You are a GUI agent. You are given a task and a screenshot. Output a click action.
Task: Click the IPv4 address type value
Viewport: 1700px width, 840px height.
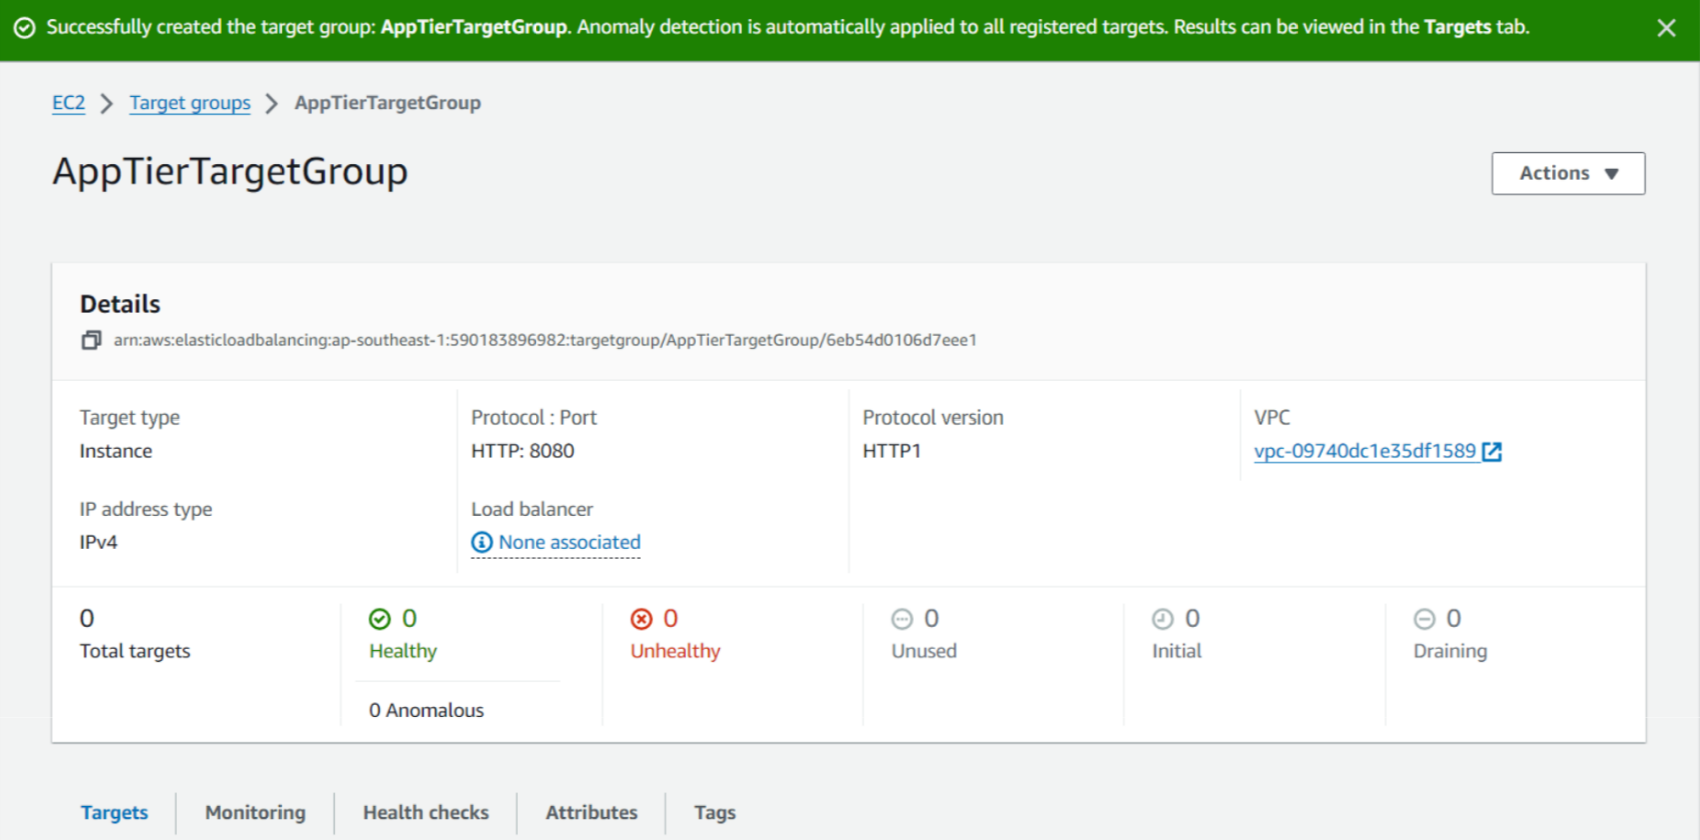click(x=99, y=542)
